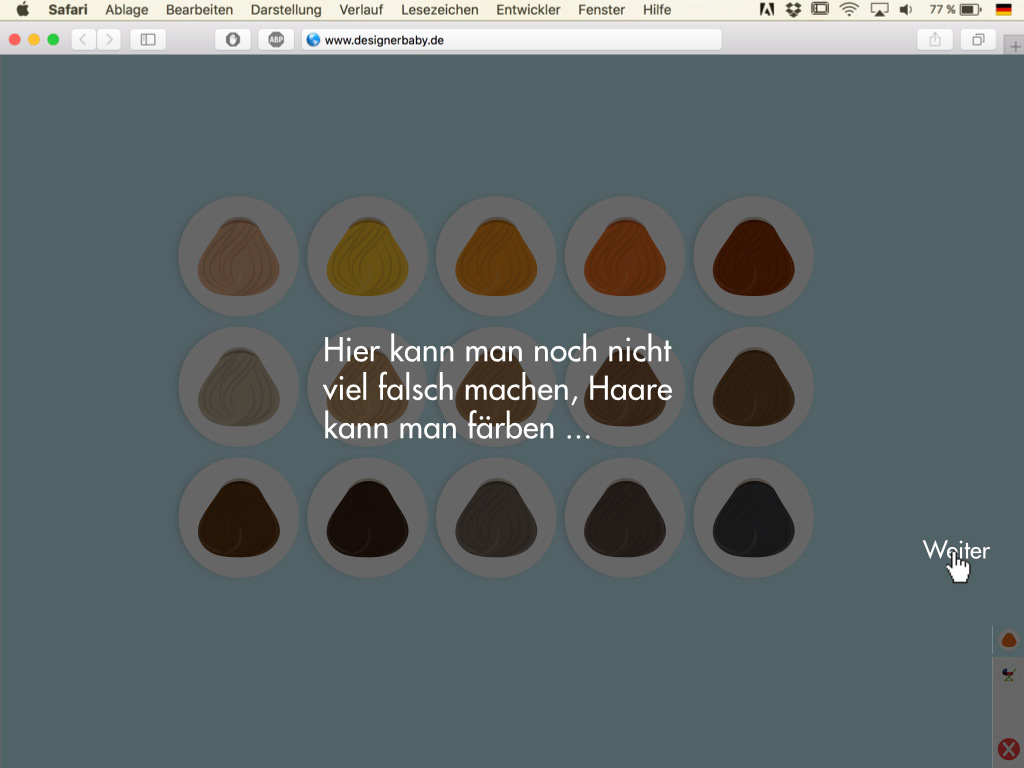Choose the black-brown hair swatch in bottom row
The image size is (1024, 768).
point(367,518)
